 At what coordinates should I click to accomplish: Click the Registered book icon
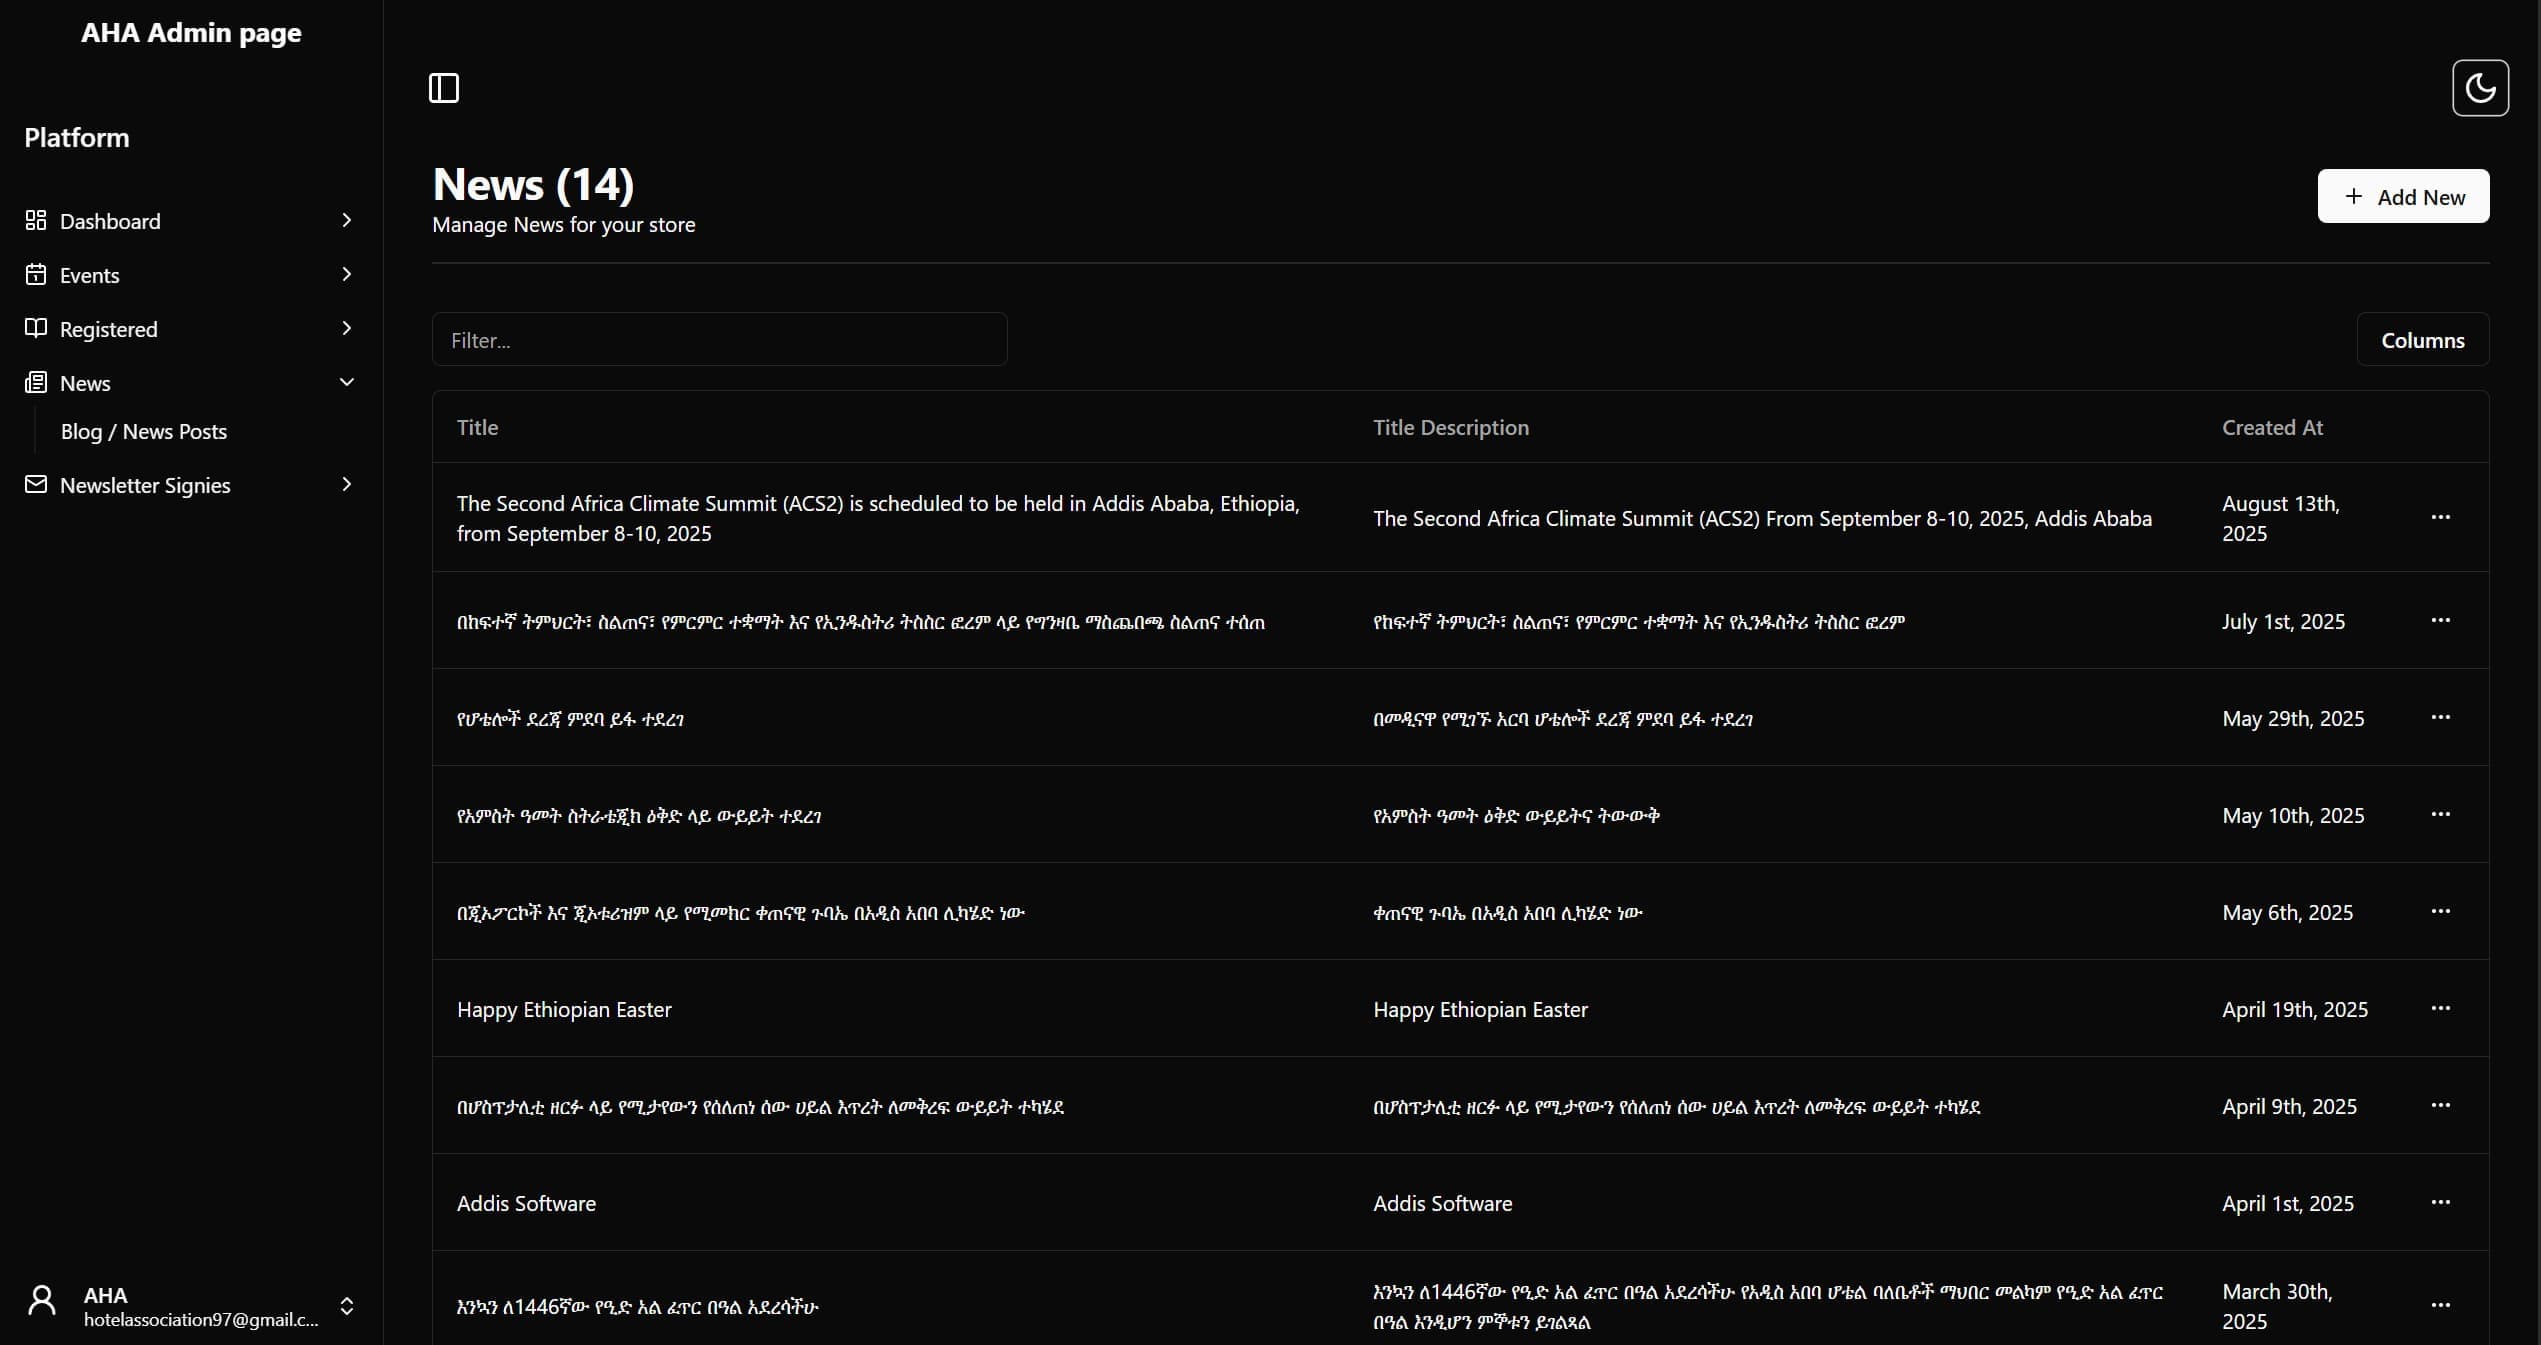click(x=36, y=328)
